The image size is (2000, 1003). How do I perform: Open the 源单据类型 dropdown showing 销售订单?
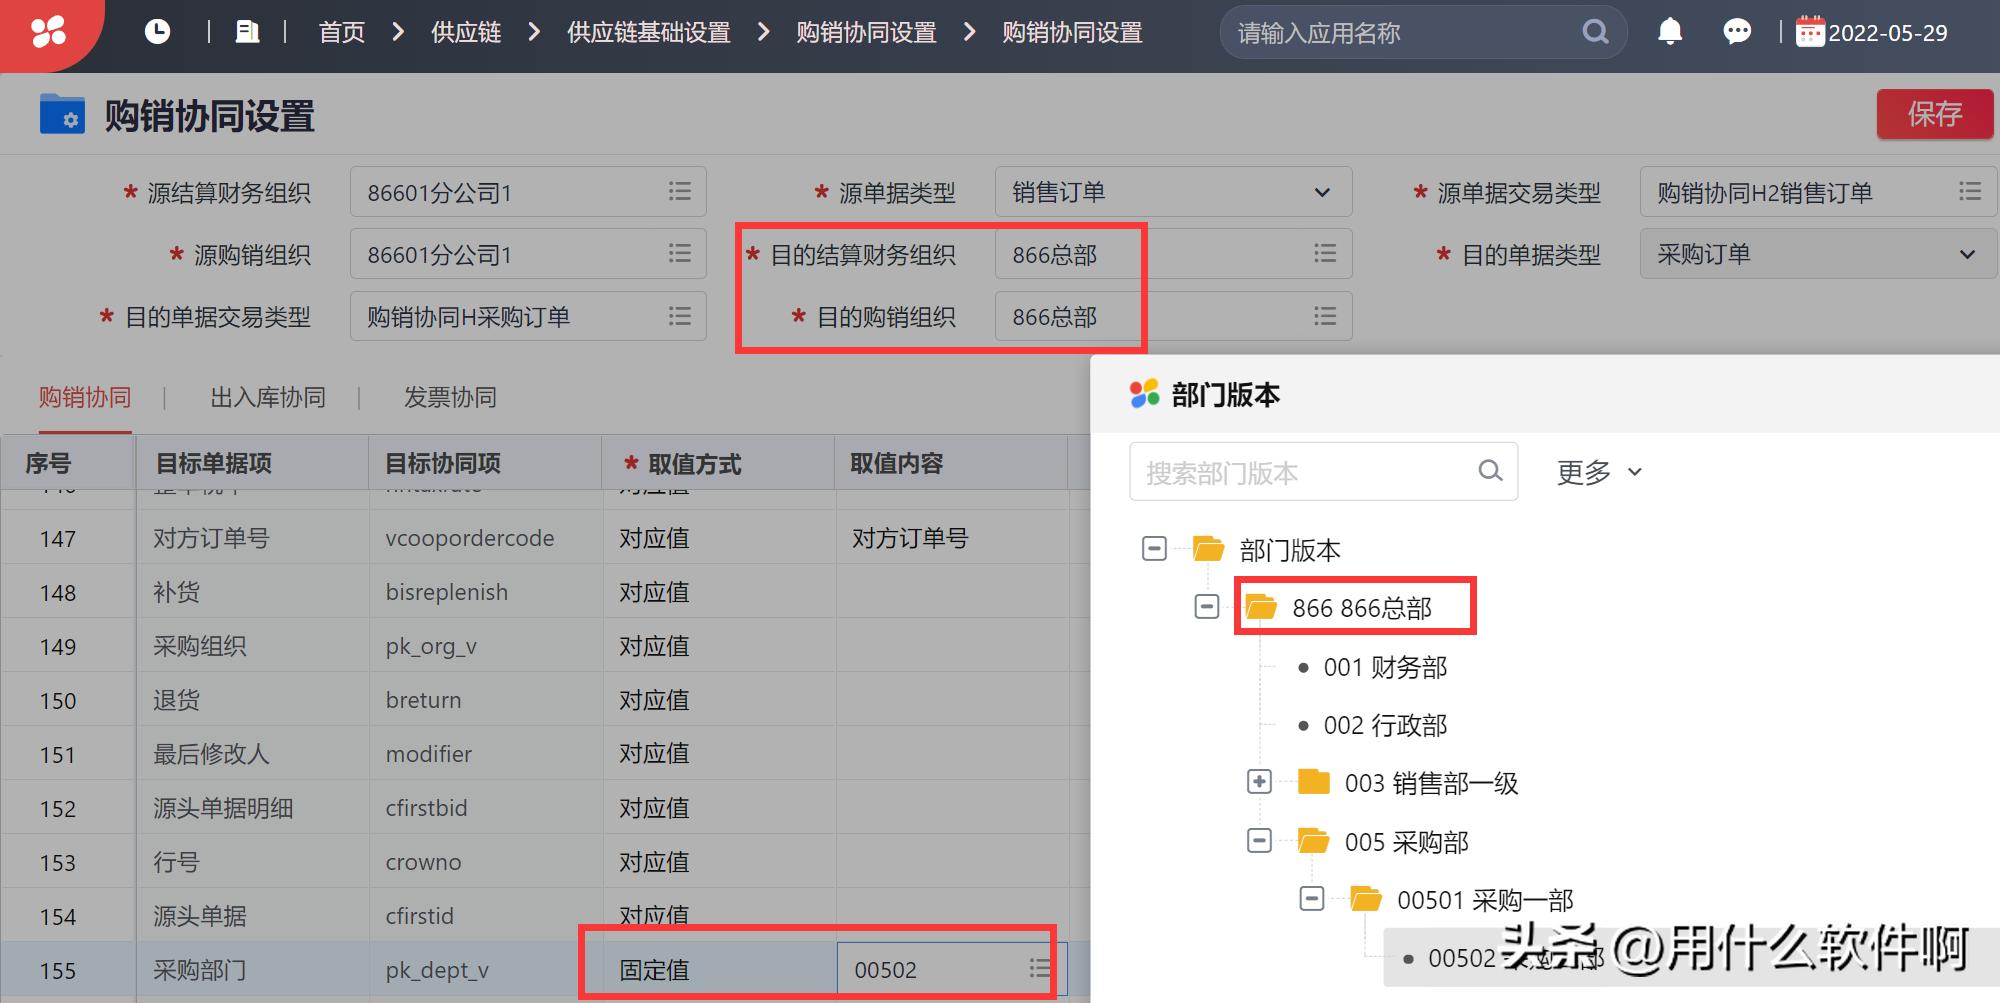click(x=1322, y=191)
